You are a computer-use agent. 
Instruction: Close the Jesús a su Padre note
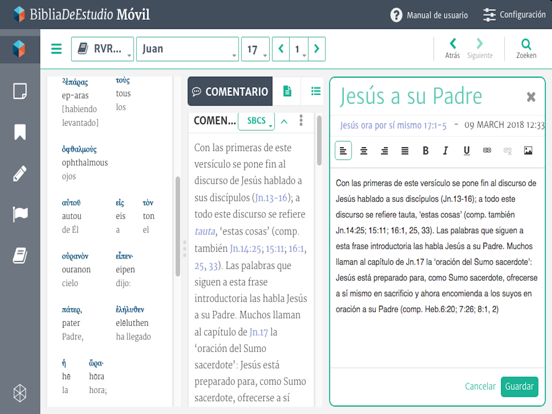point(531,96)
